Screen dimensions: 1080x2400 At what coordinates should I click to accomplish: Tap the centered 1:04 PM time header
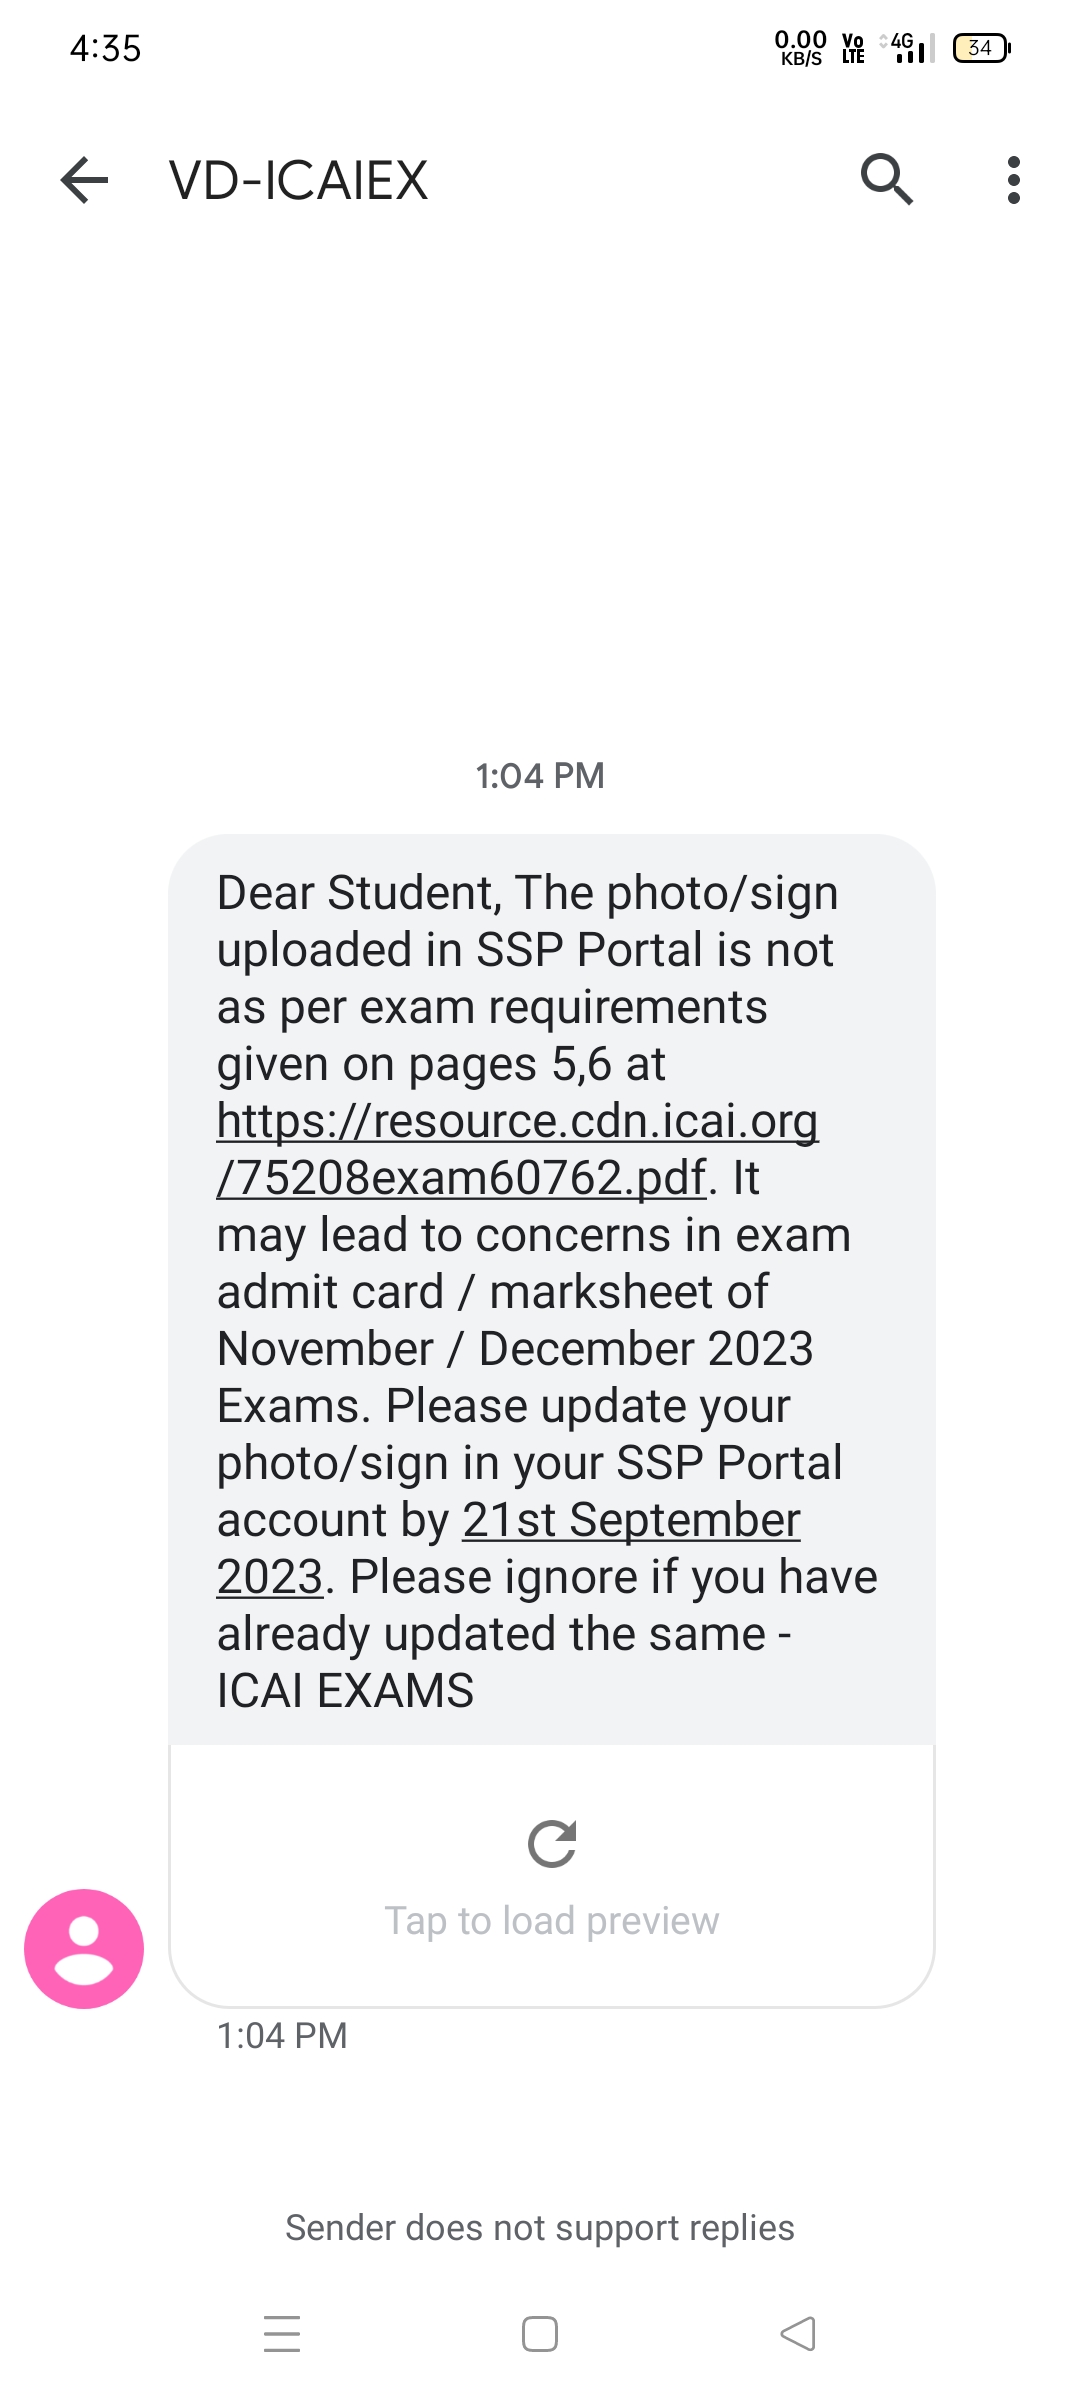coord(540,776)
